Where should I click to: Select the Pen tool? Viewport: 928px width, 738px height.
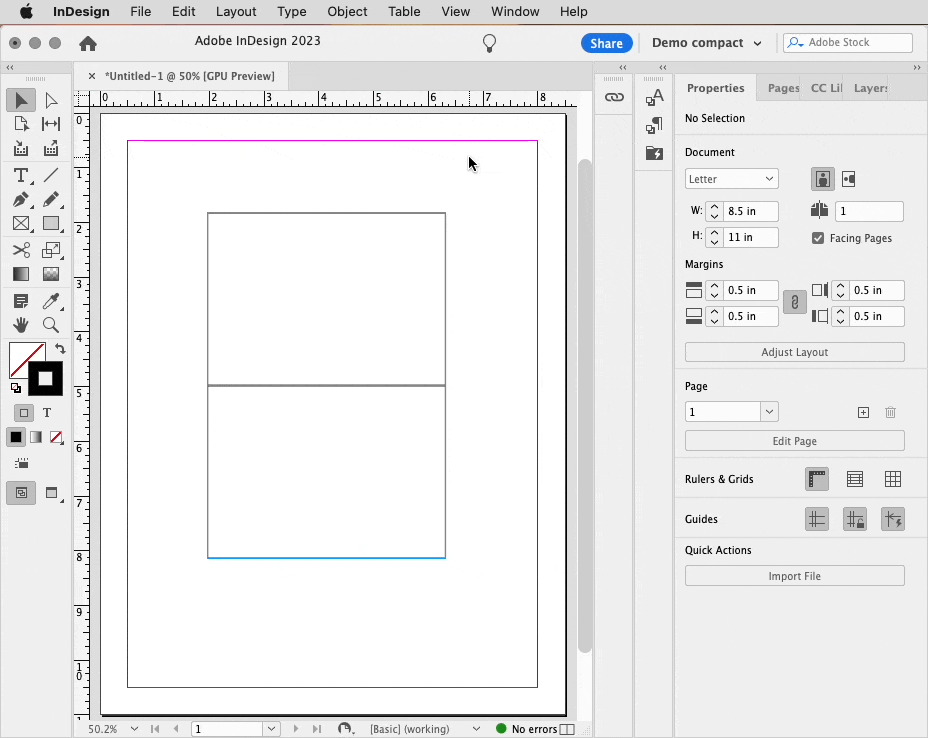(21, 199)
